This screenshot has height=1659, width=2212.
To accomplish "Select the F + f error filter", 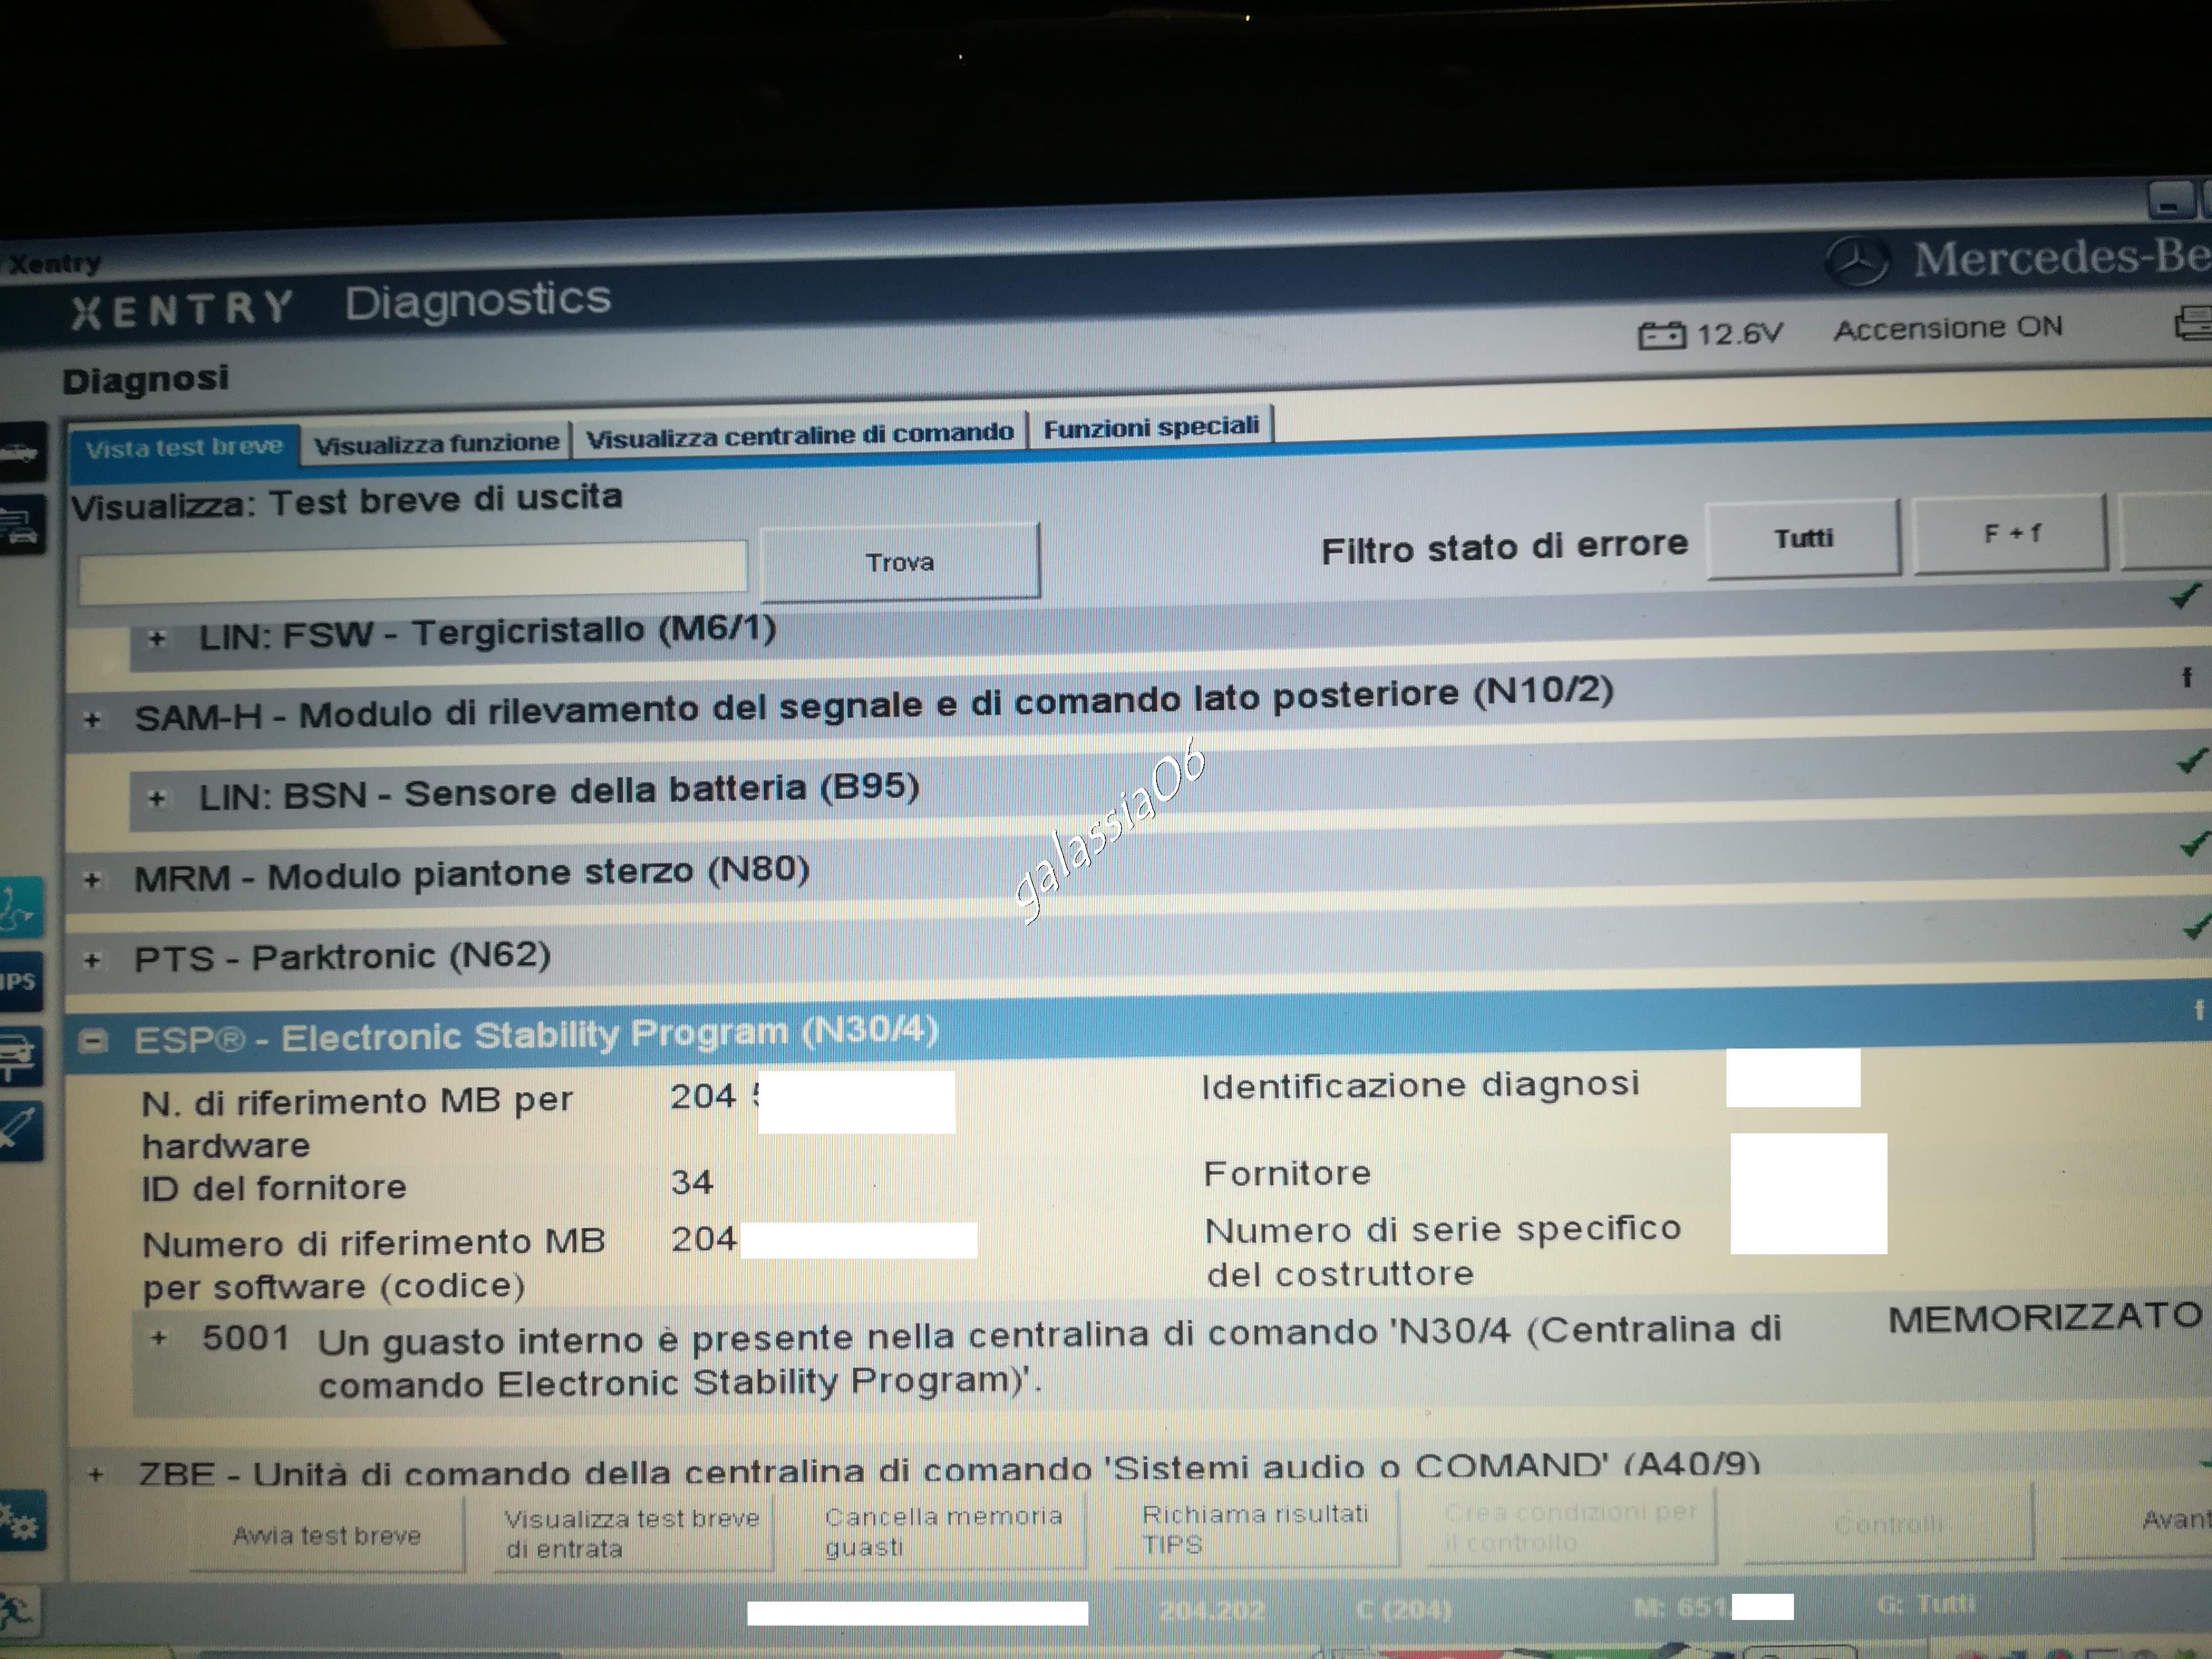I will [2010, 535].
